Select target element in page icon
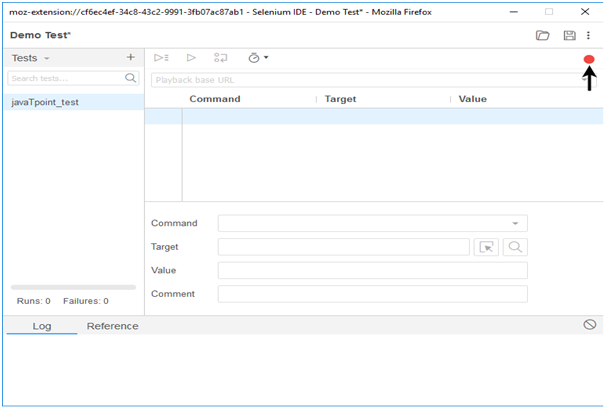Viewport: 606px width, 409px height. point(486,247)
